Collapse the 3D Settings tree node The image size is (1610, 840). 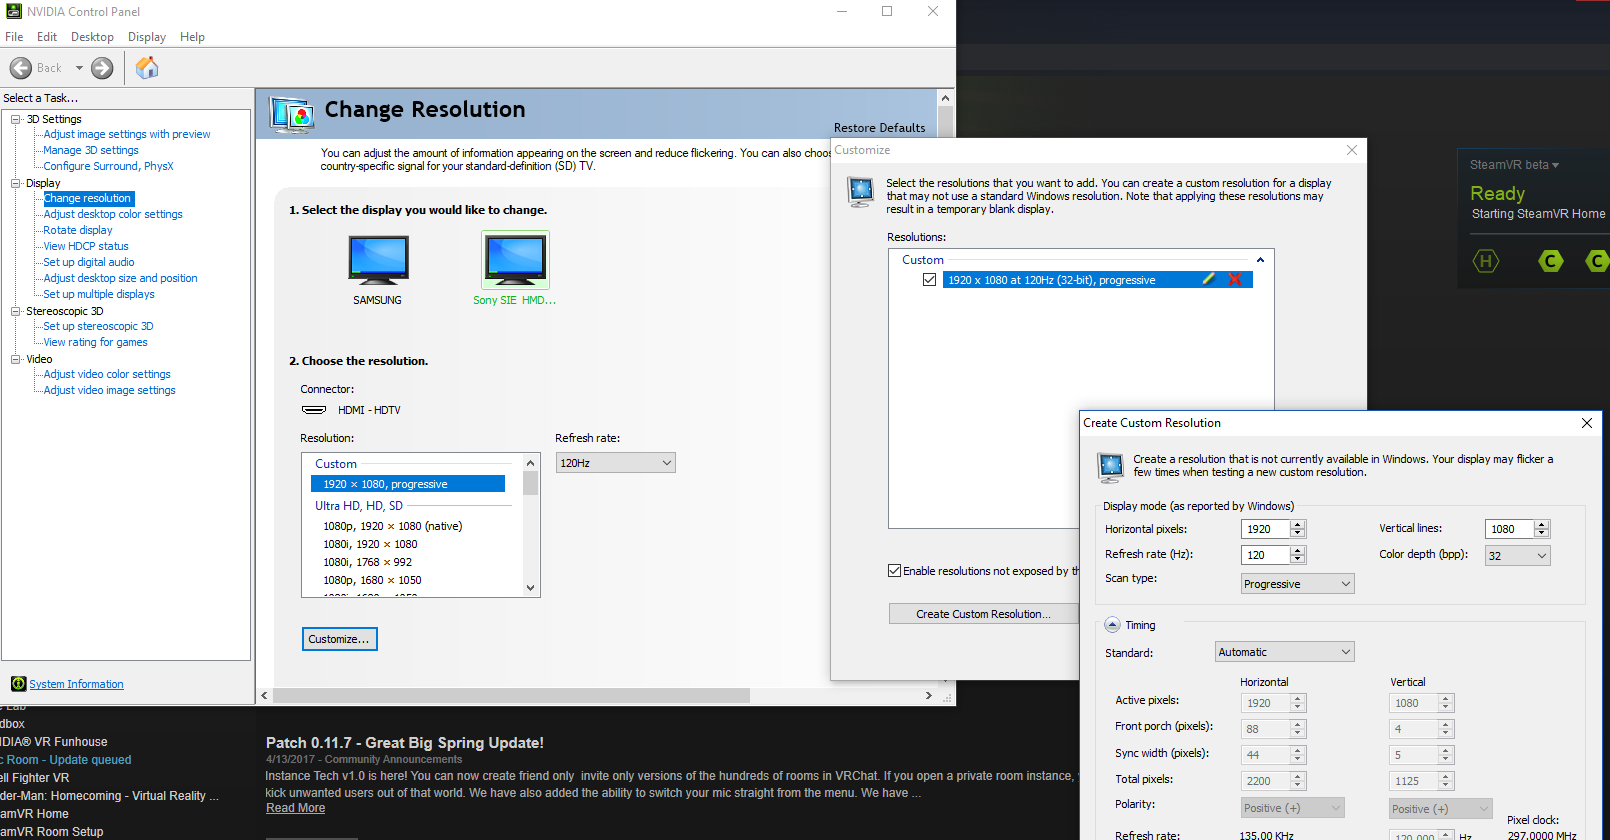pos(16,119)
